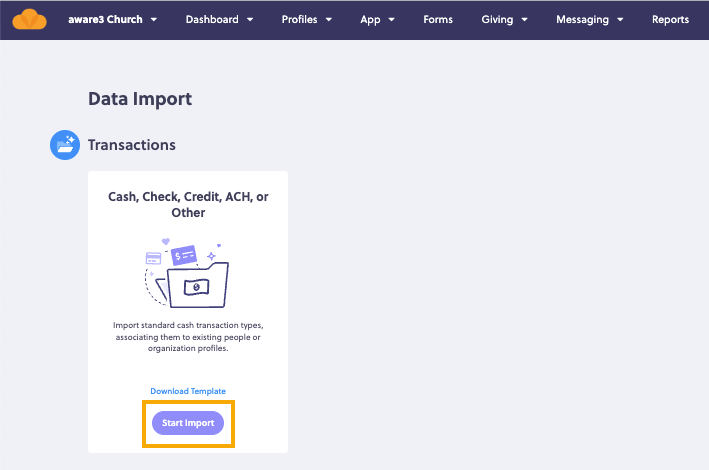Open the Giving menu item
The height and width of the screenshot is (470, 709).
tap(497, 20)
